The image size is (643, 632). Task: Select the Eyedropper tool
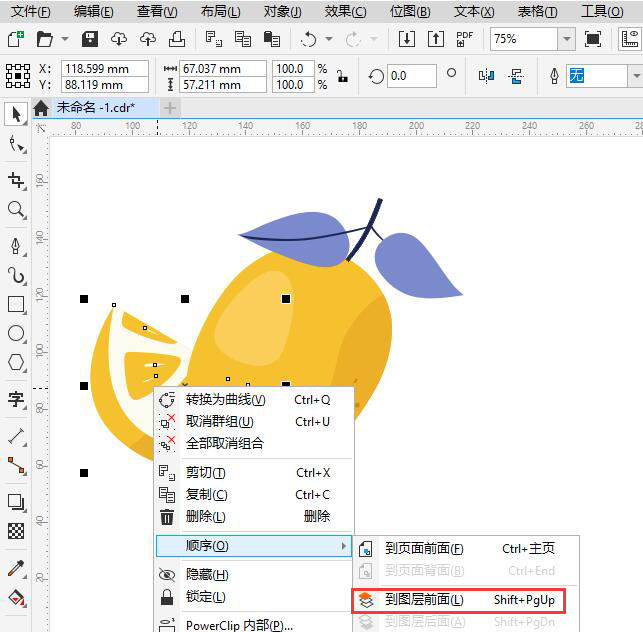(x=16, y=568)
